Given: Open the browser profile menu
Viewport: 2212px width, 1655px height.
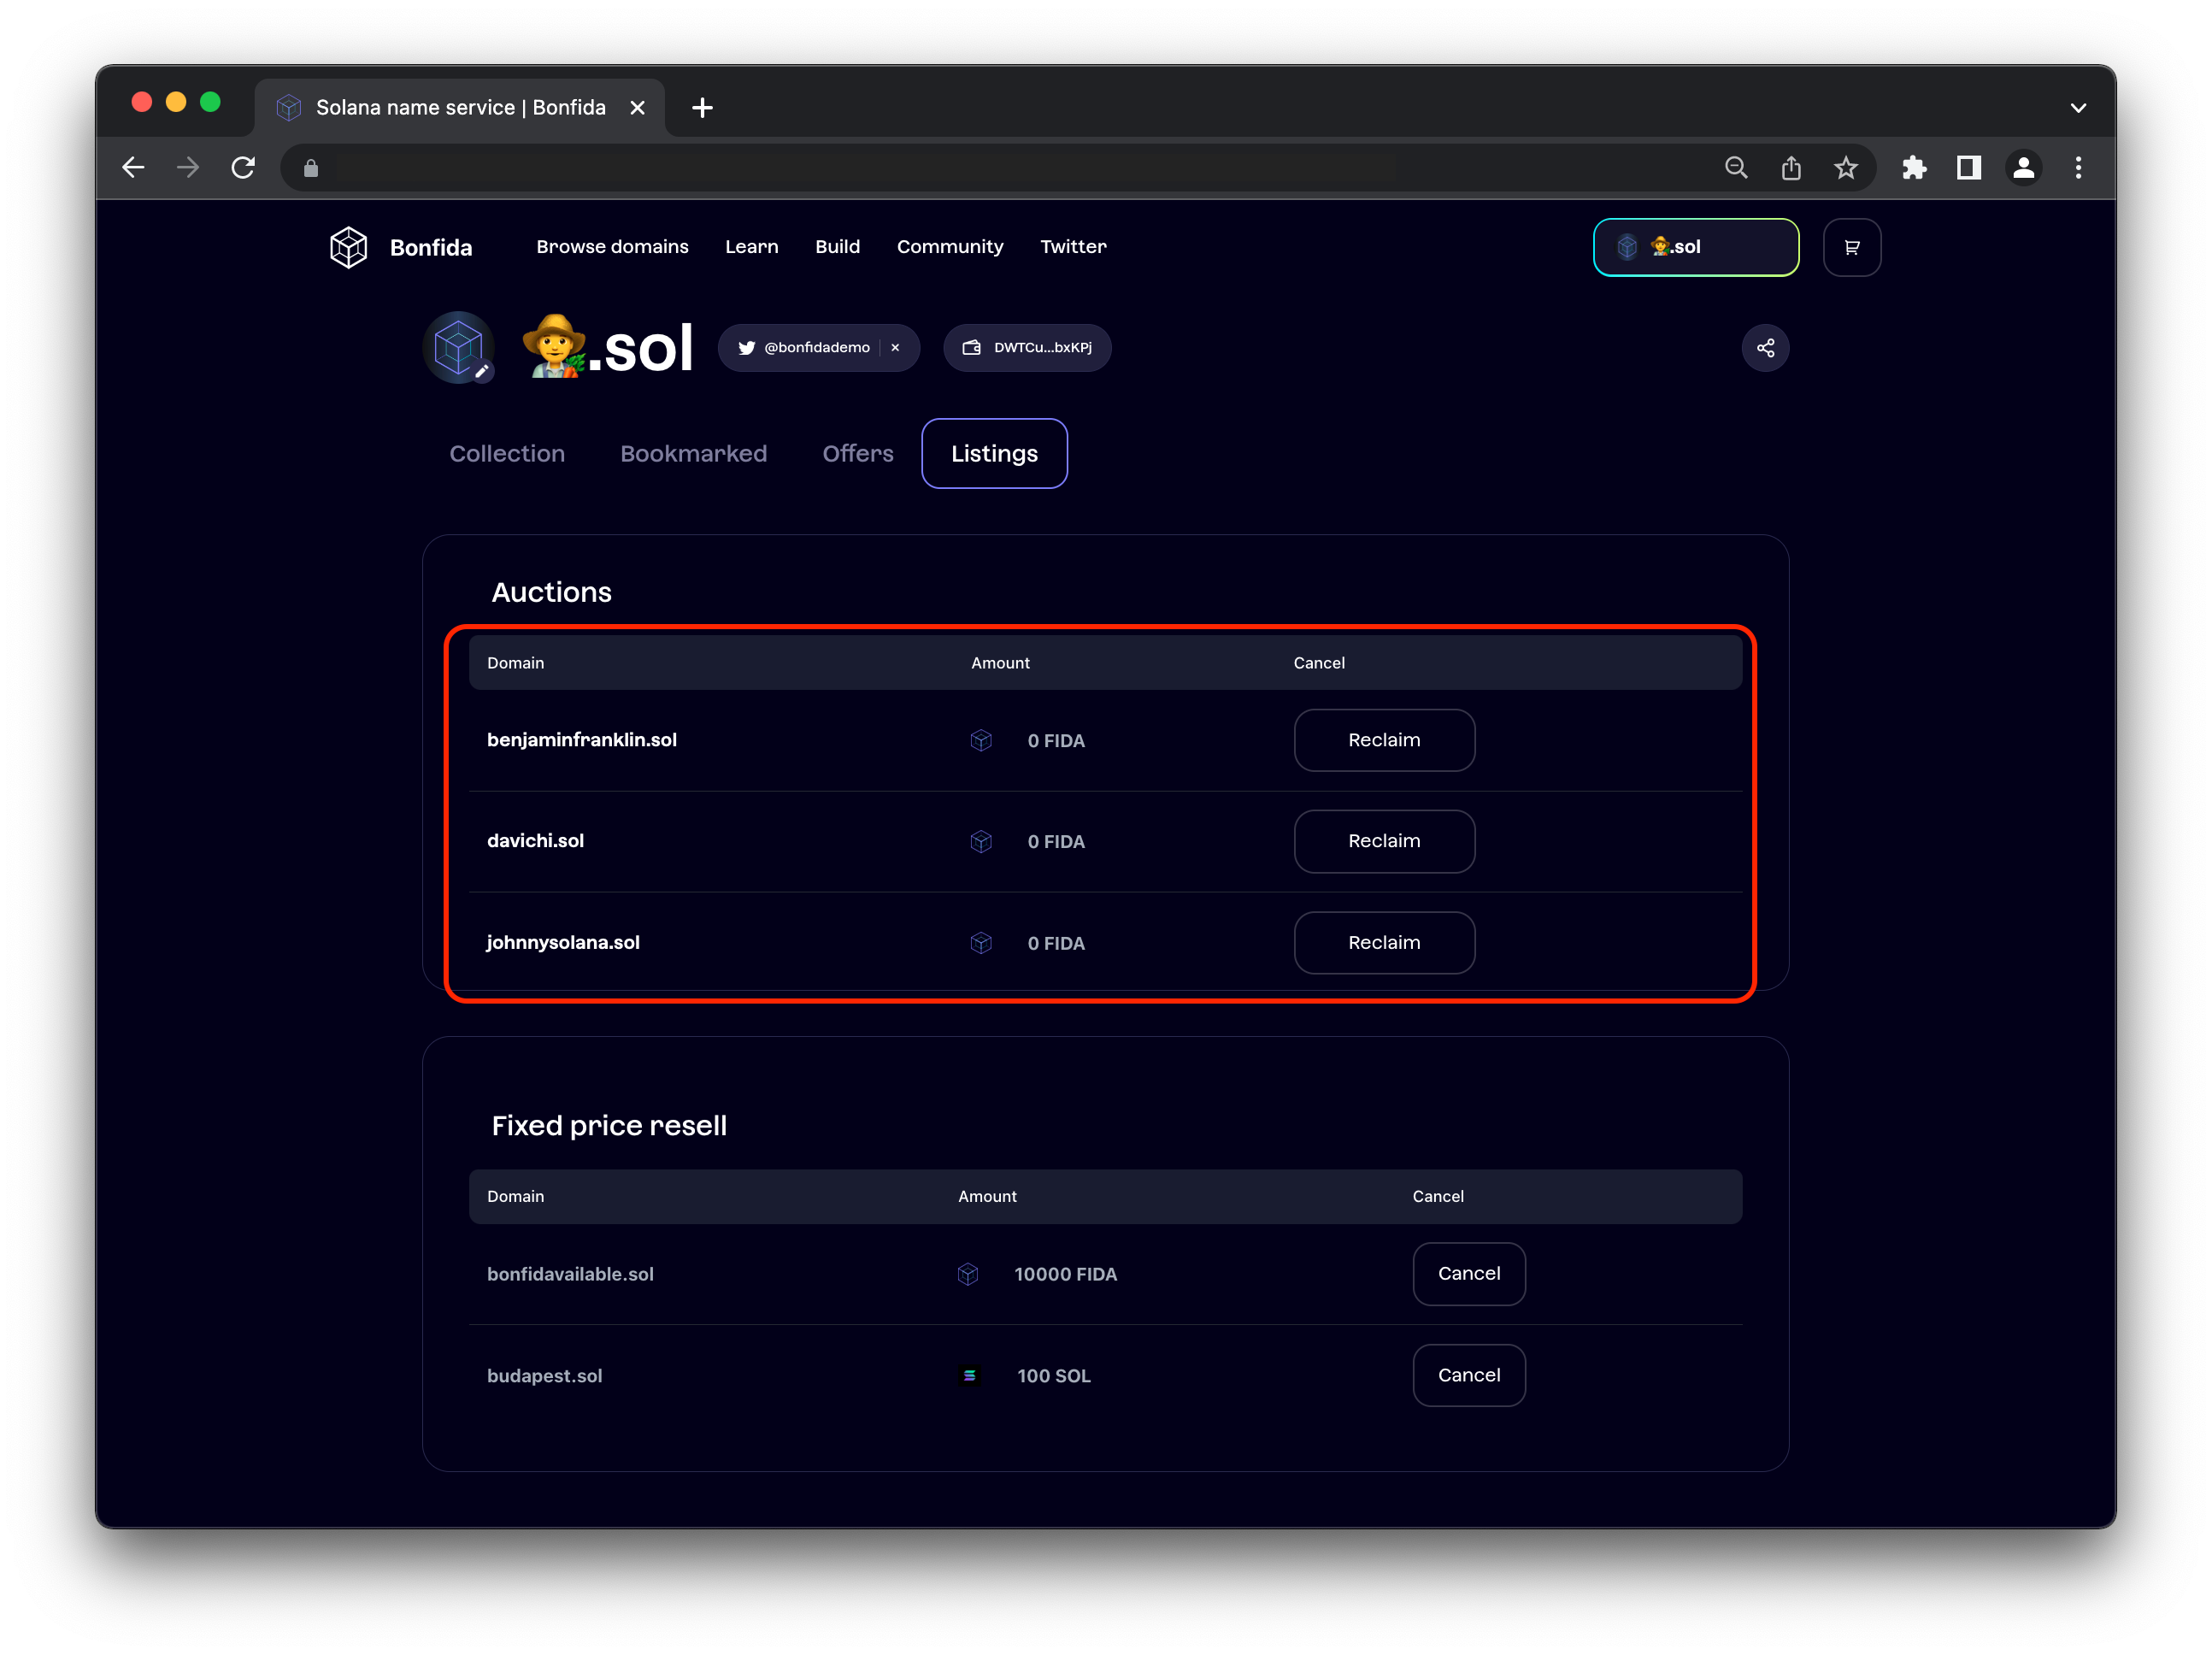Looking at the screenshot, I should point(2024,168).
